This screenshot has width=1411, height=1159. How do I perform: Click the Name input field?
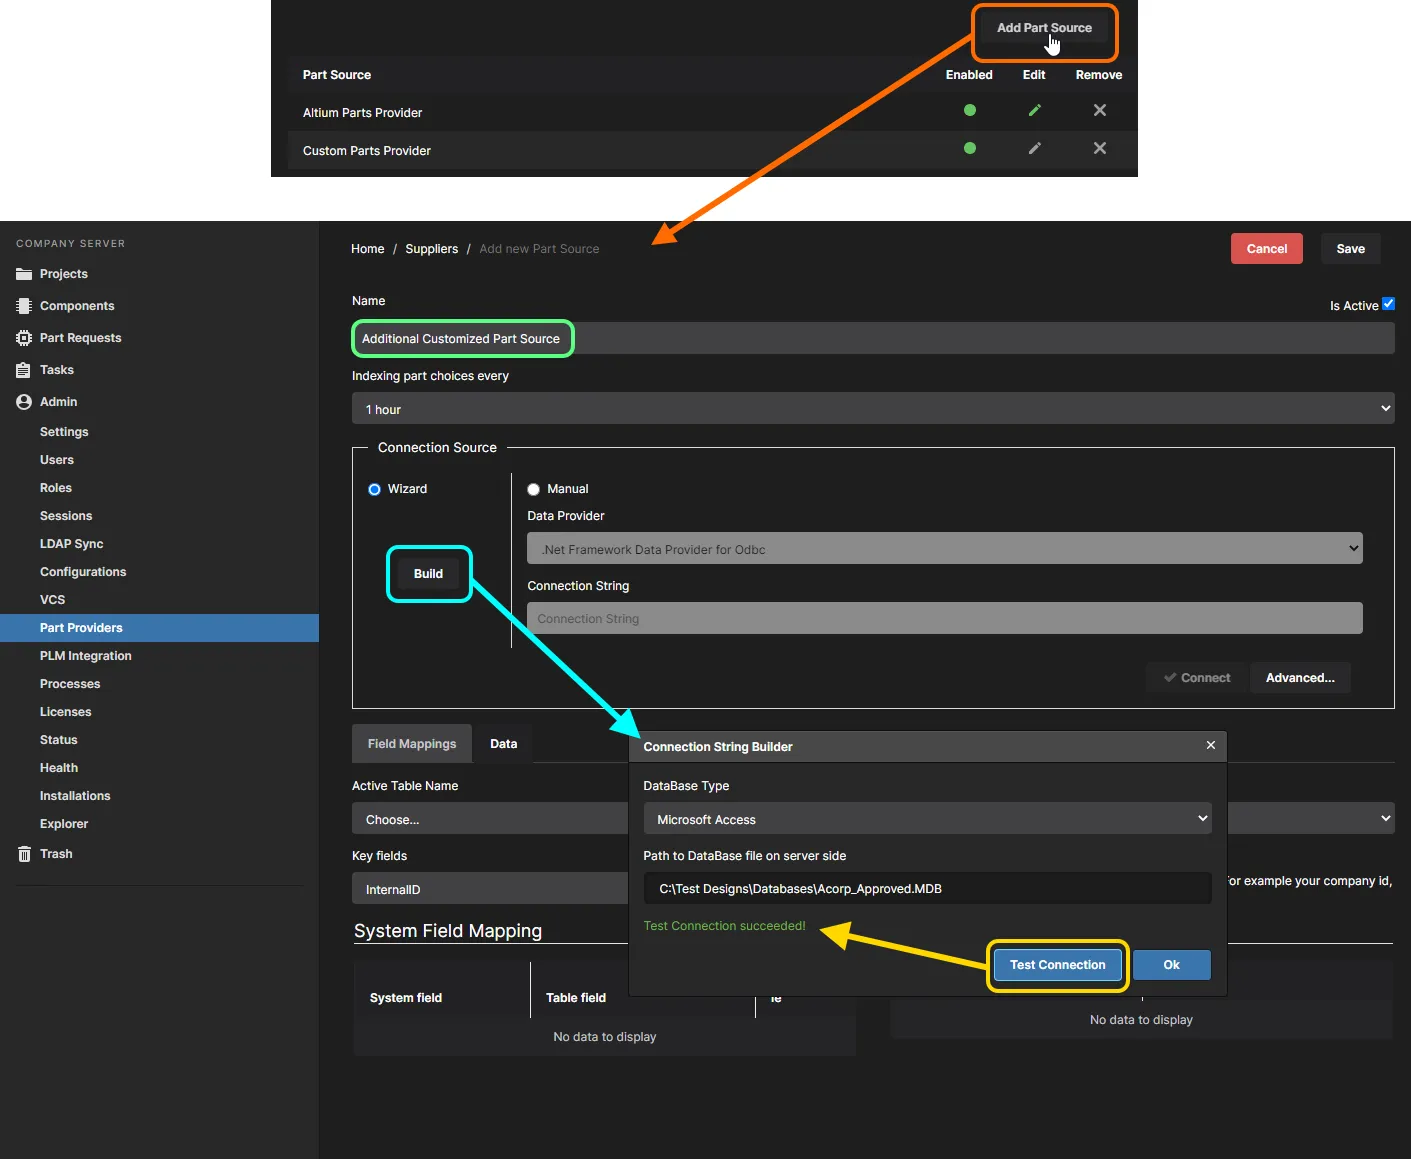[873, 338]
